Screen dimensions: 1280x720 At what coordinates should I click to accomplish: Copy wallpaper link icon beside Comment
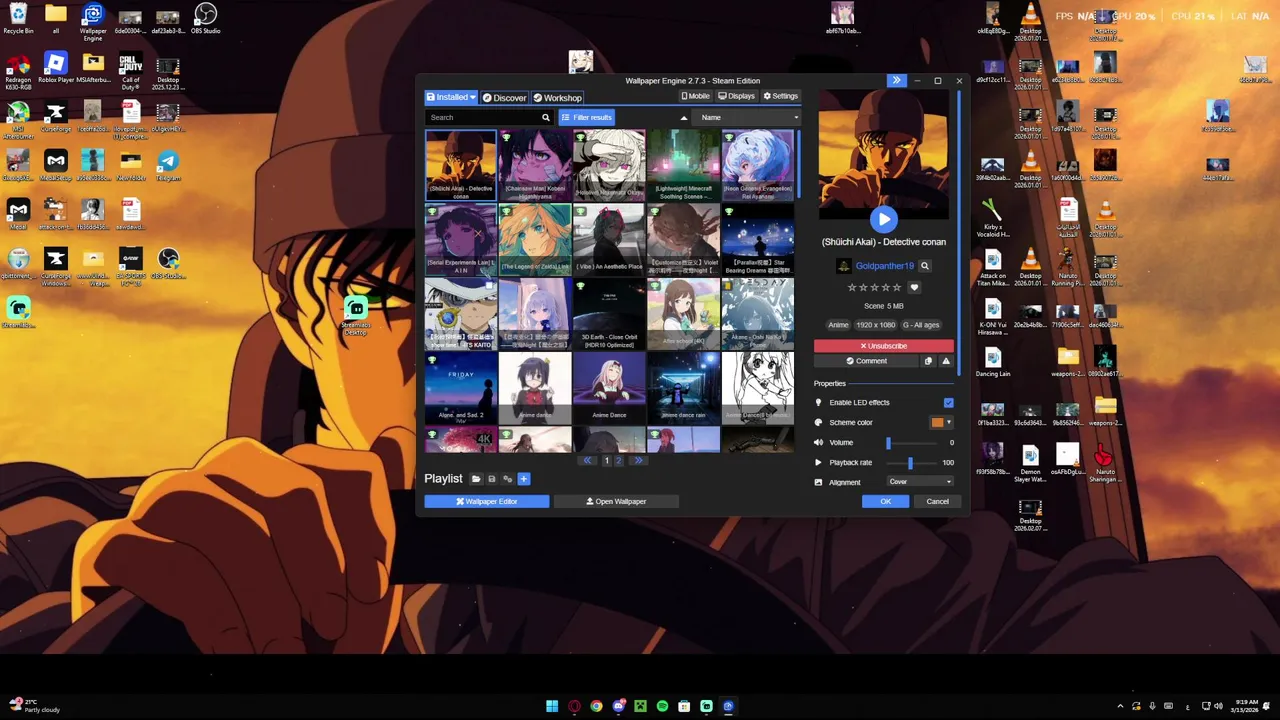coord(929,361)
